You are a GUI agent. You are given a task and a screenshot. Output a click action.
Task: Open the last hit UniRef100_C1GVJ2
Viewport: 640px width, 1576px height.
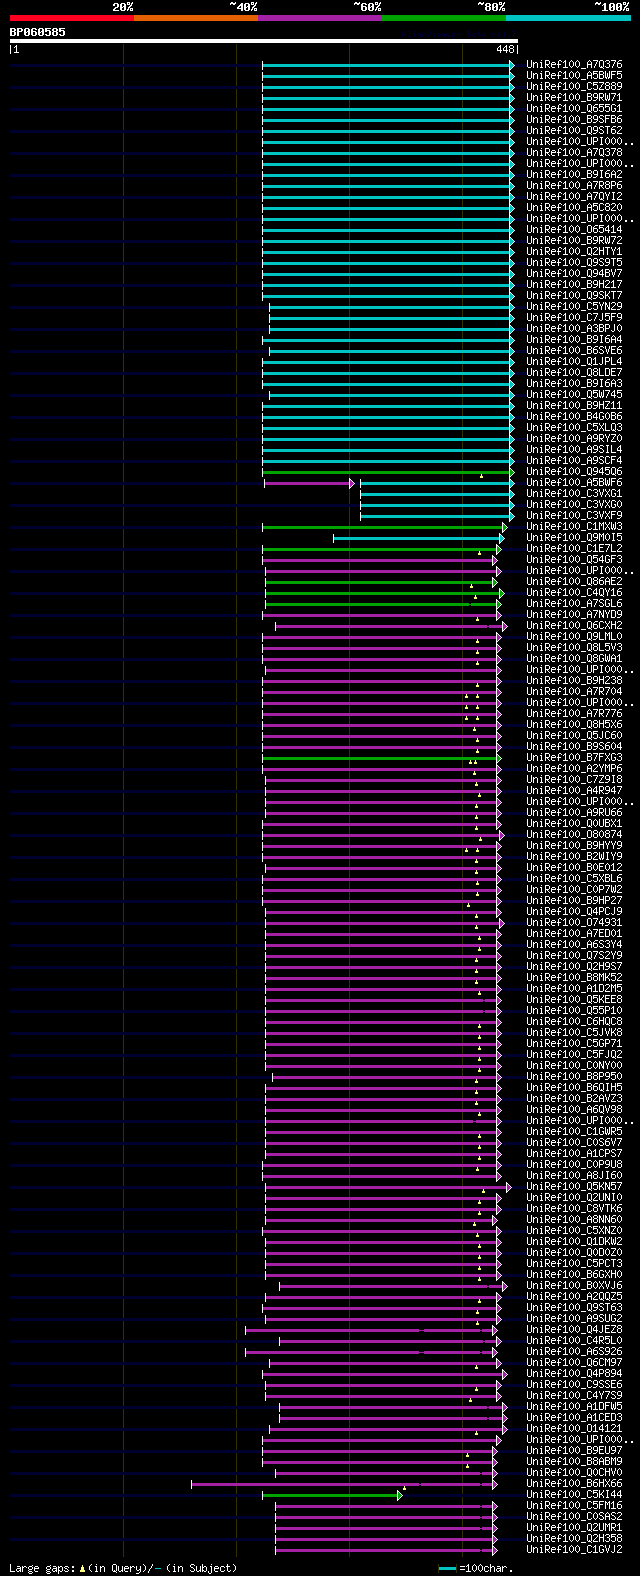point(574,1550)
